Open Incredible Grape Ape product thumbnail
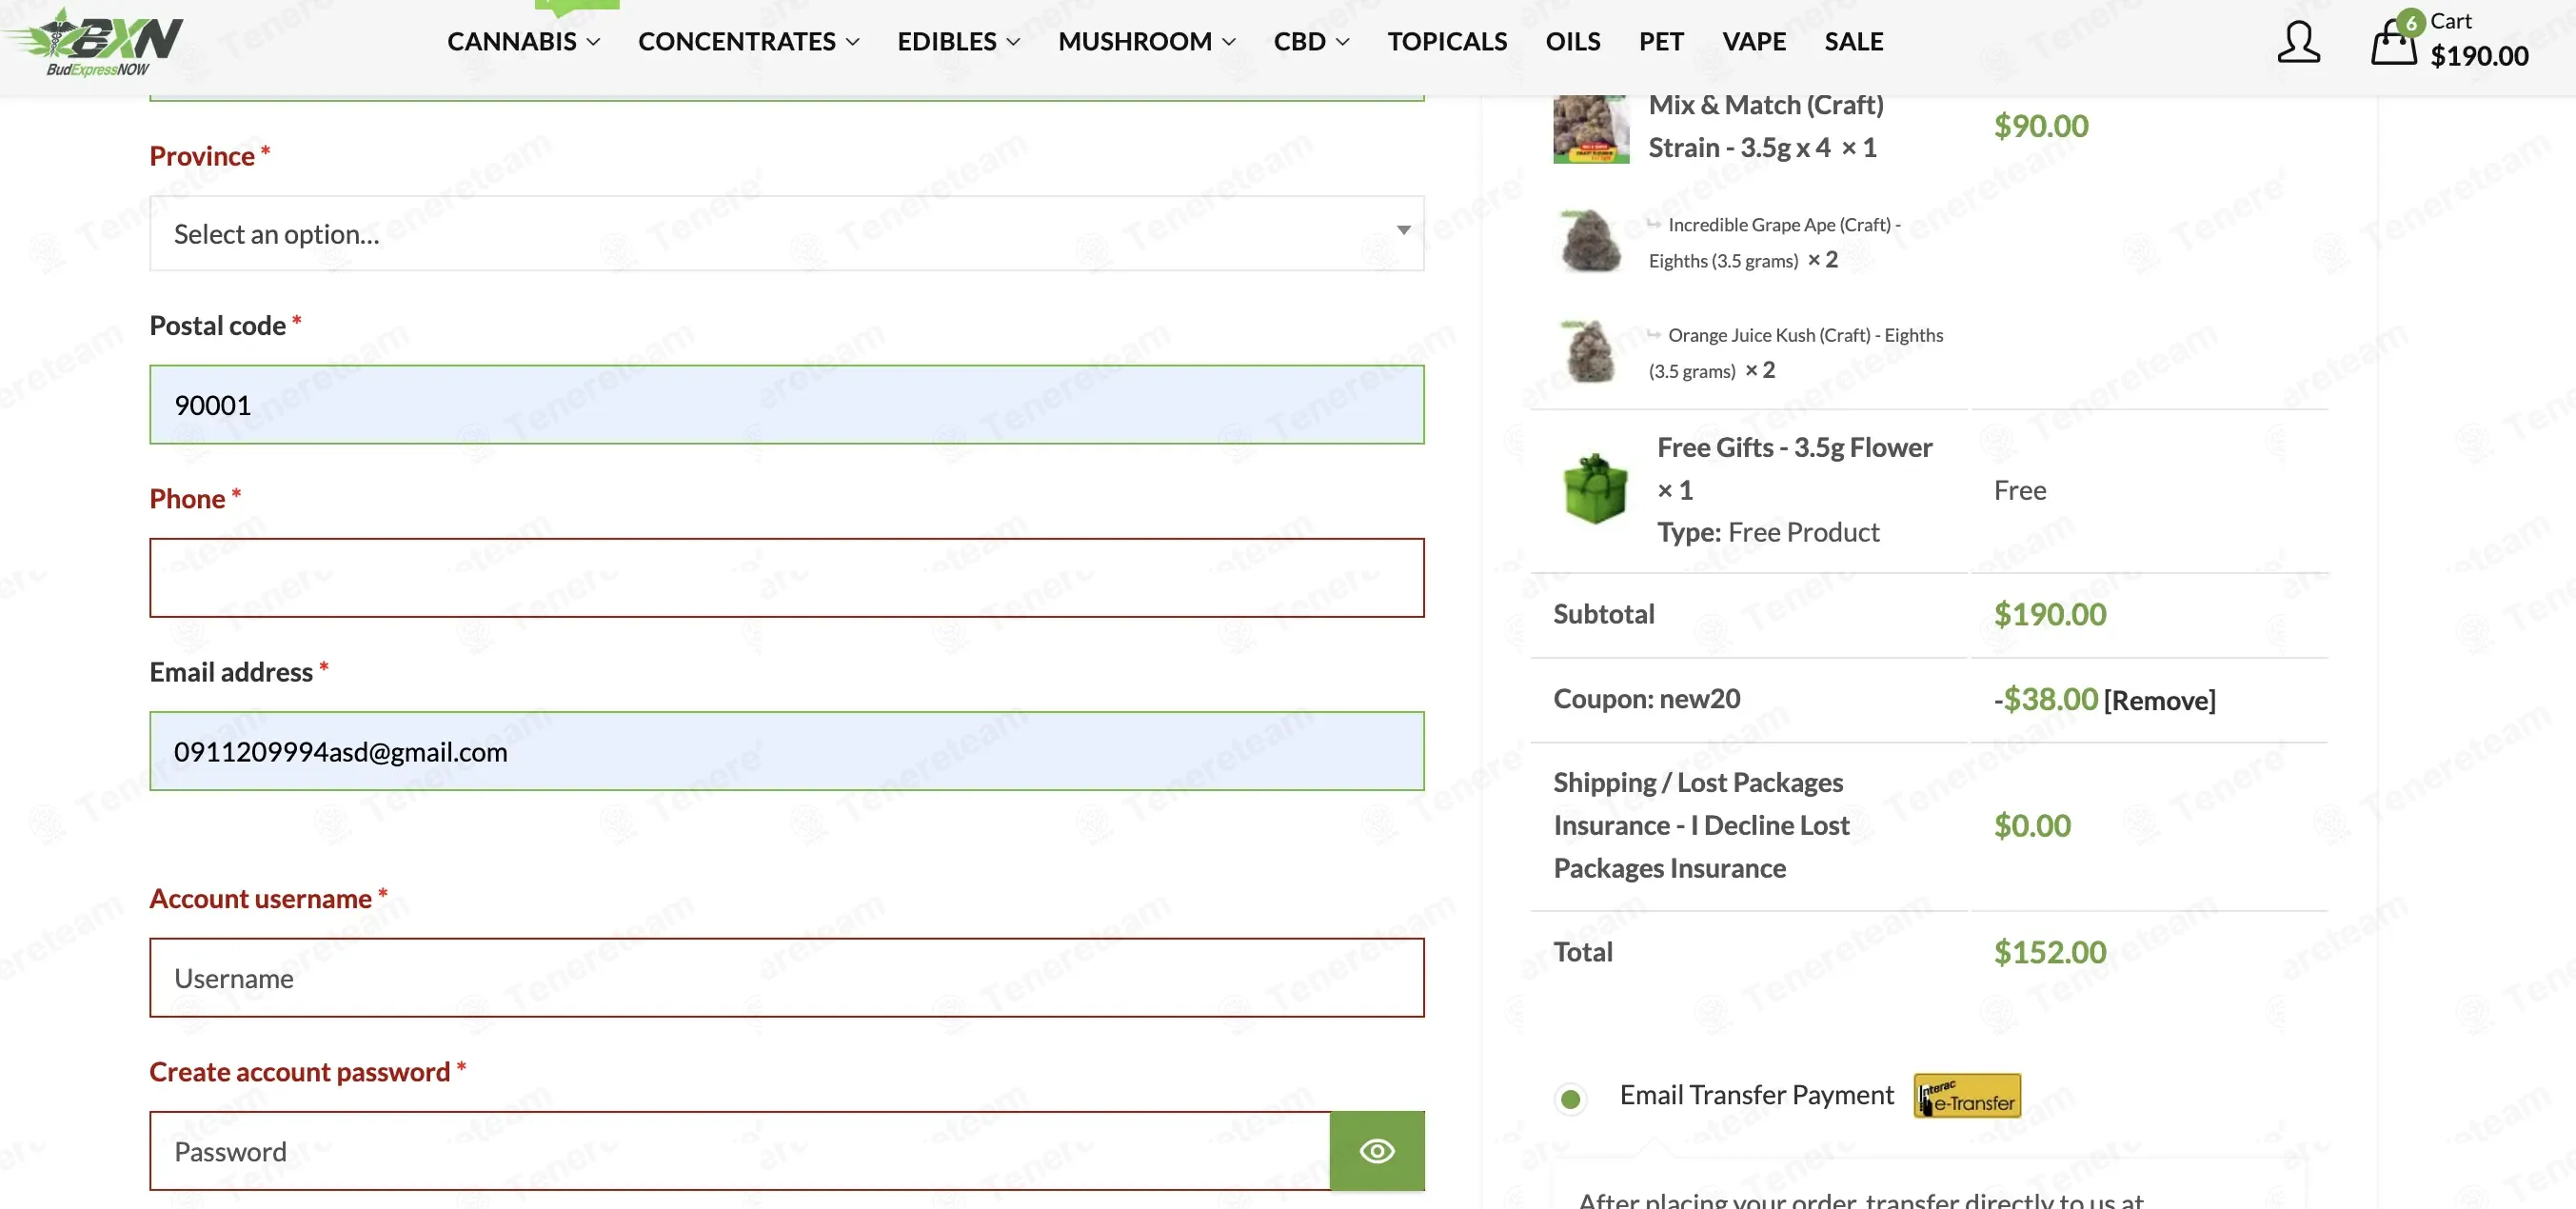 point(1591,241)
